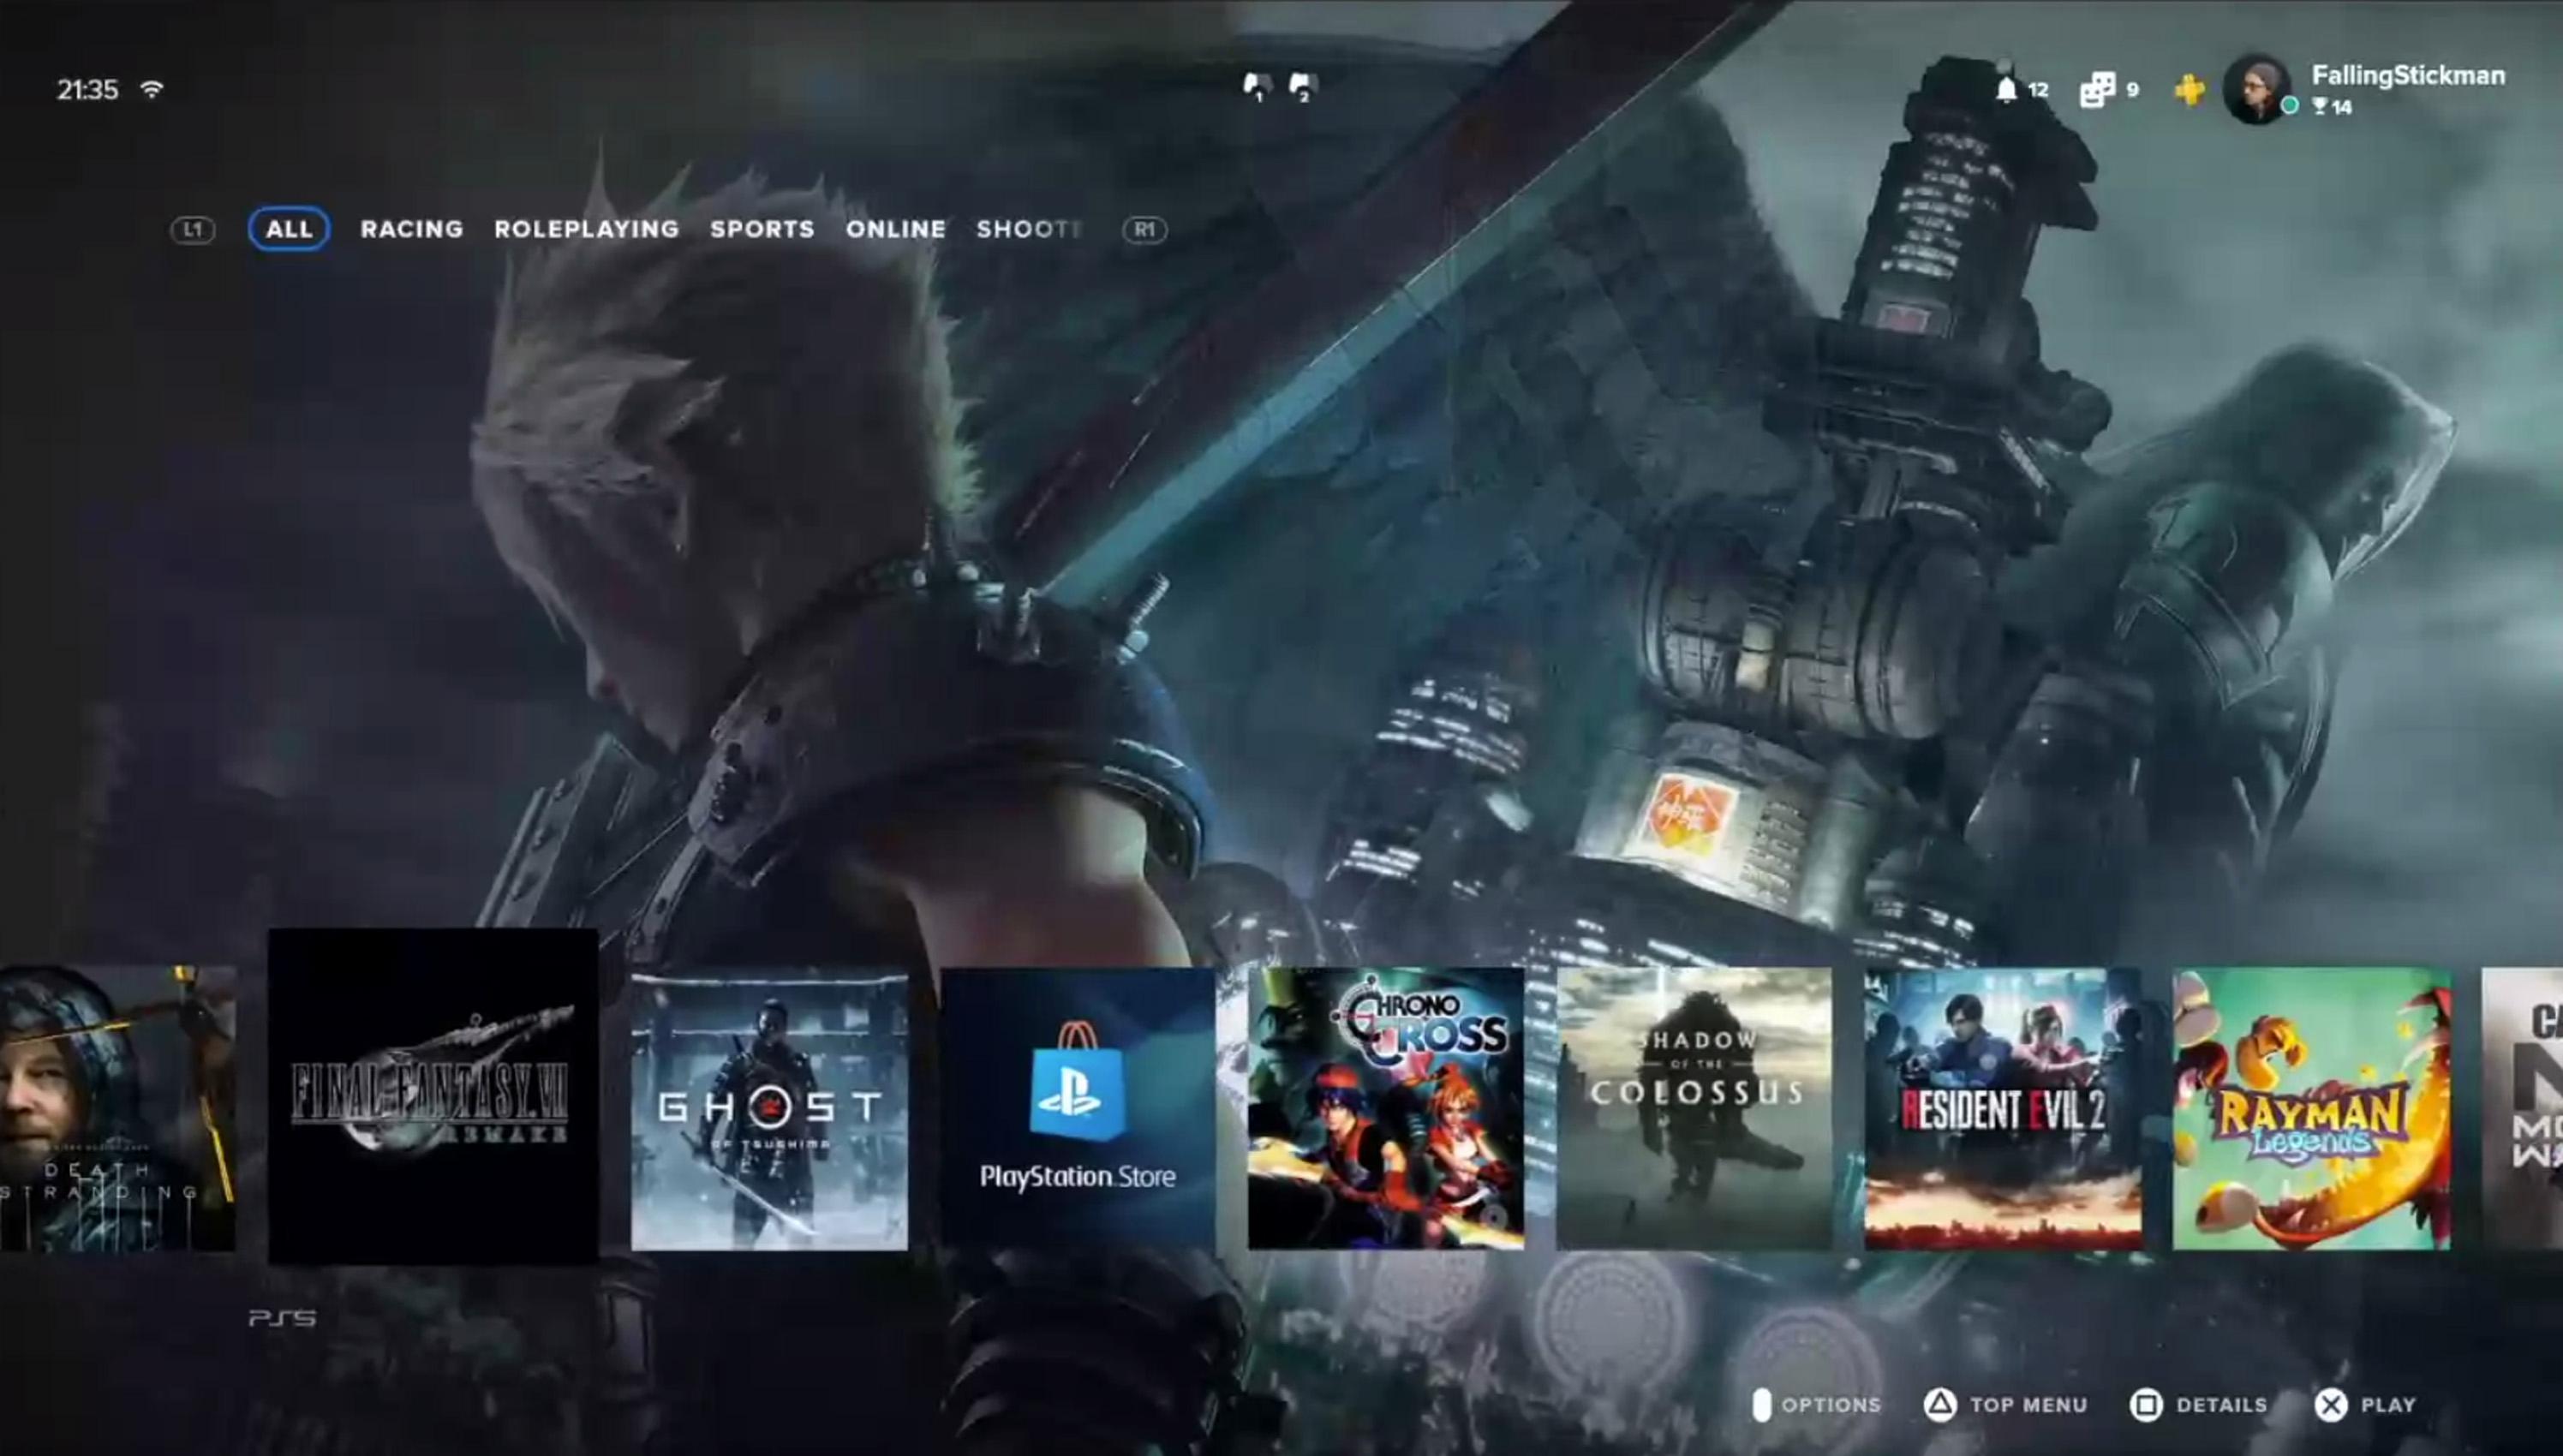Select the Death Stranding game tile
2563x1456 pixels.
pyautogui.click(x=118, y=1108)
